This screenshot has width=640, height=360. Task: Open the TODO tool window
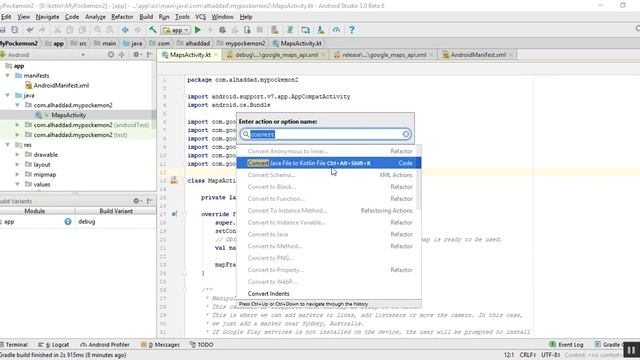click(202, 344)
